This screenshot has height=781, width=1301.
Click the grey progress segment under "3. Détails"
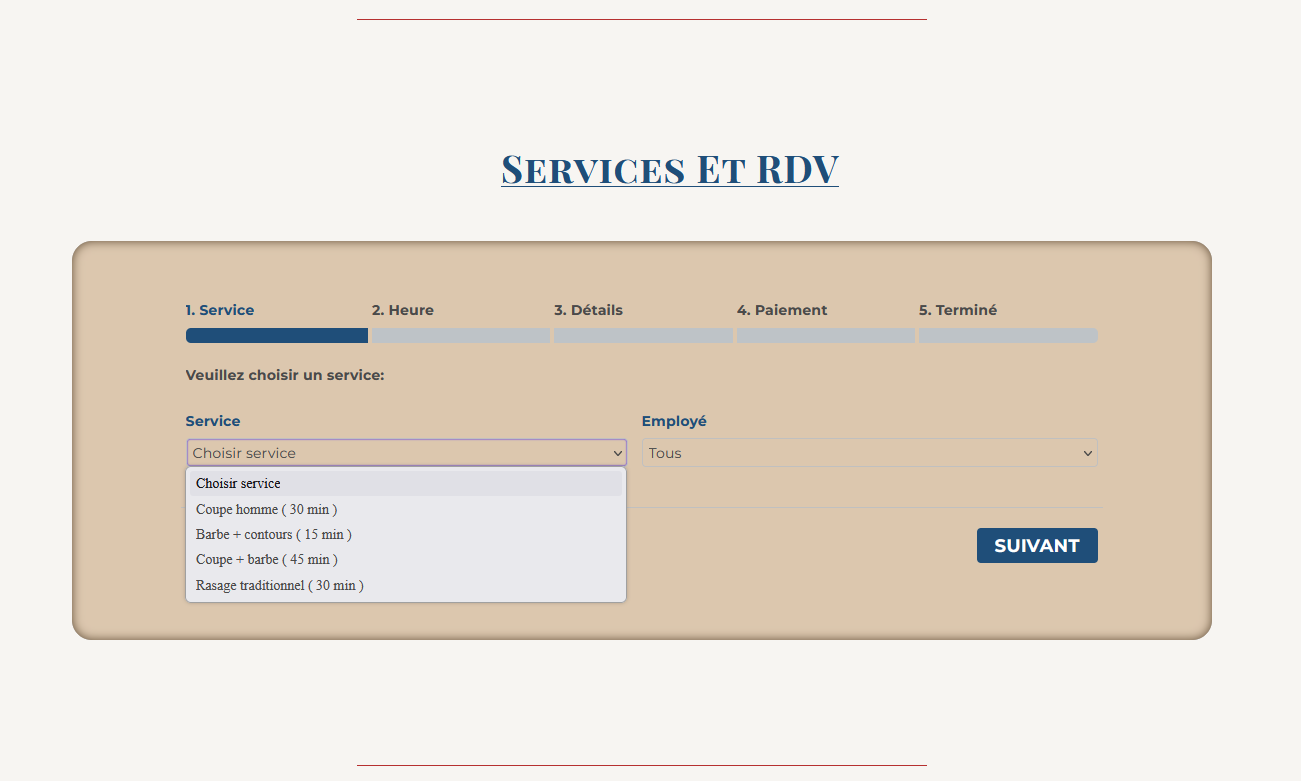click(643, 335)
